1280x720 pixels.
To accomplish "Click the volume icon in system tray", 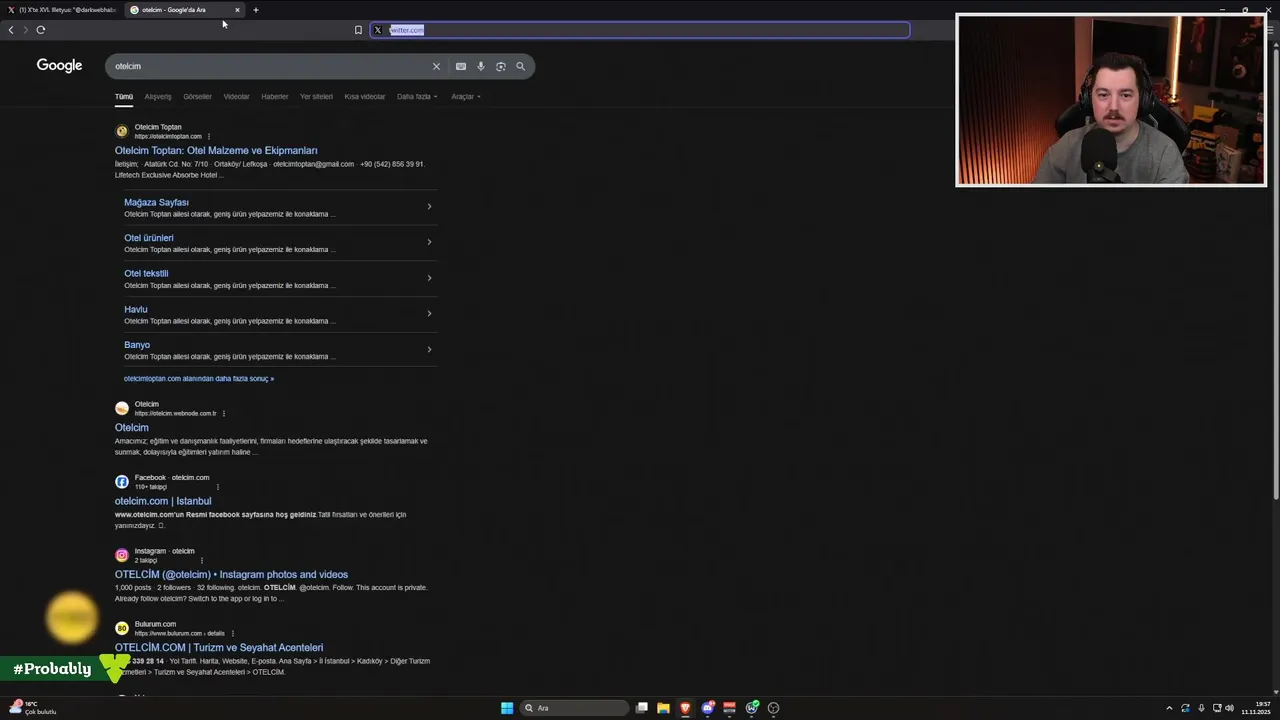I will pyautogui.click(x=1229, y=708).
